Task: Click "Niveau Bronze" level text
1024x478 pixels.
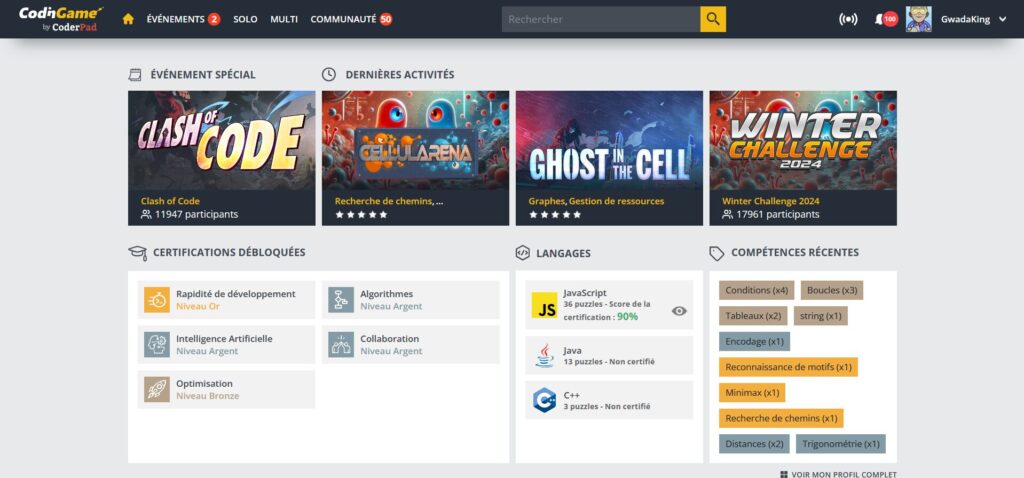Action: (x=208, y=396)
